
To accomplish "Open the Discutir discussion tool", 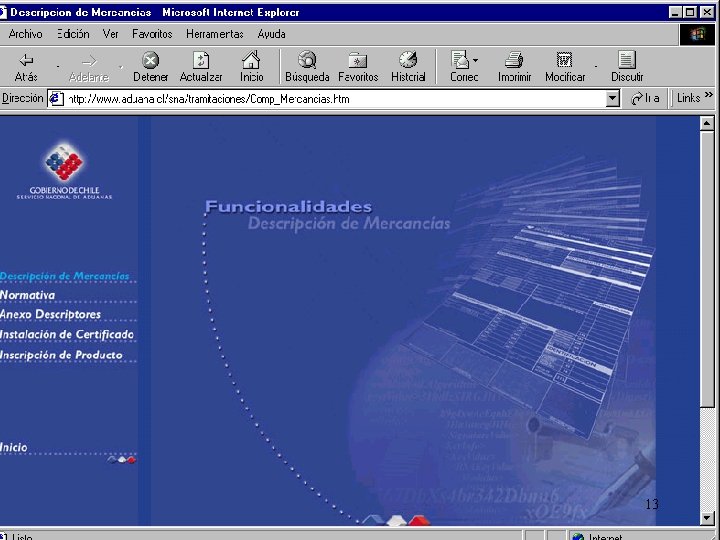I will click(x=627, y=67).
